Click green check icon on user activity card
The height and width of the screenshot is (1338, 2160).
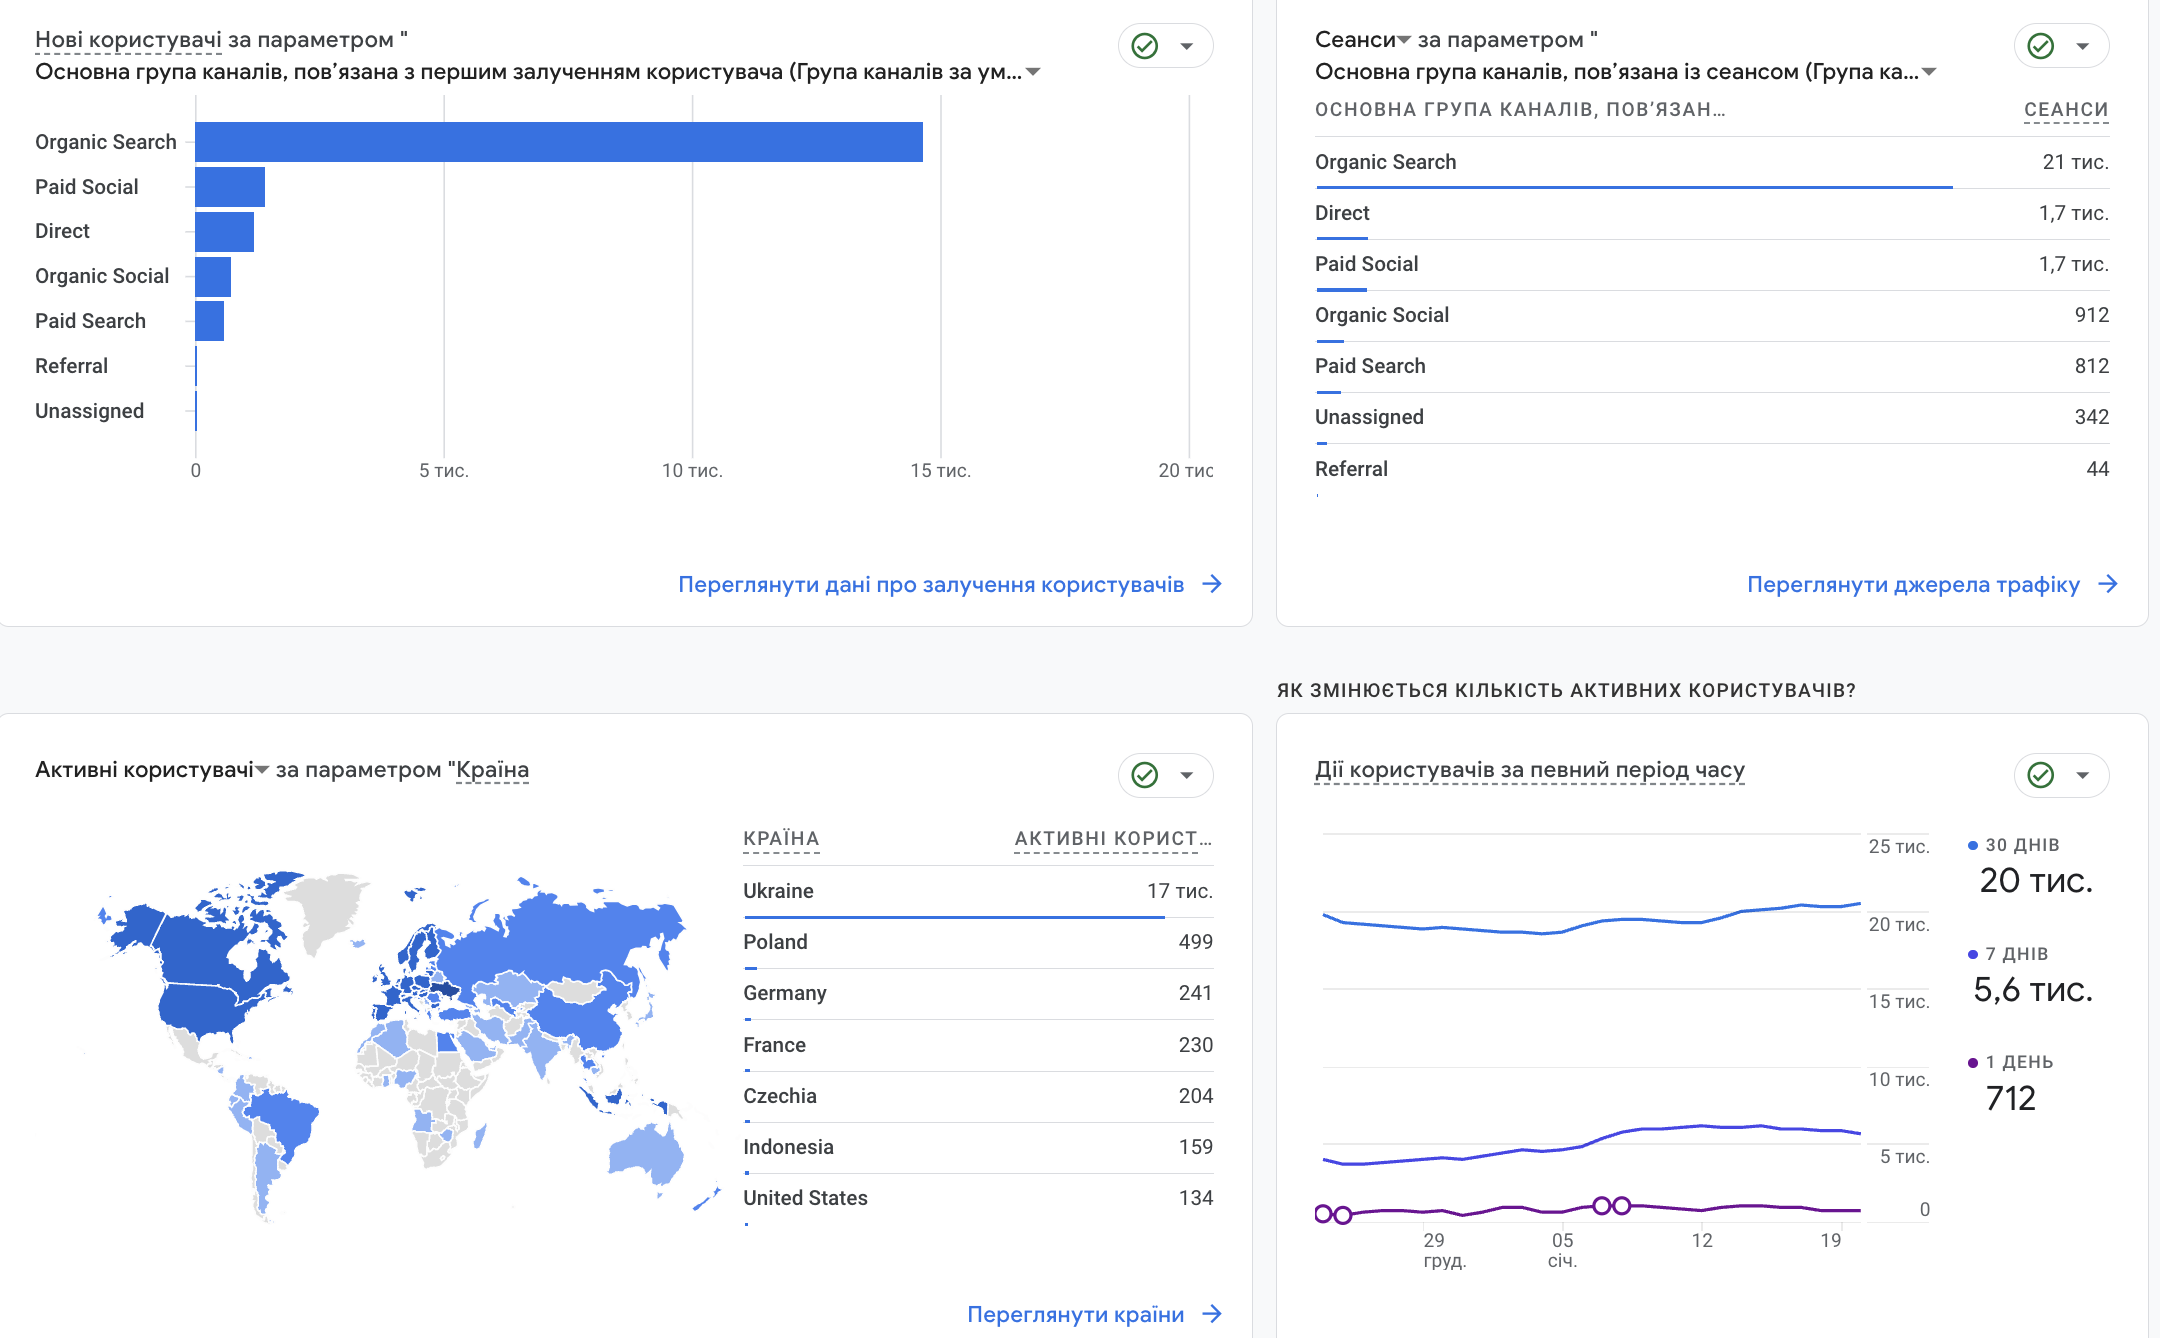click(2040, 775)
